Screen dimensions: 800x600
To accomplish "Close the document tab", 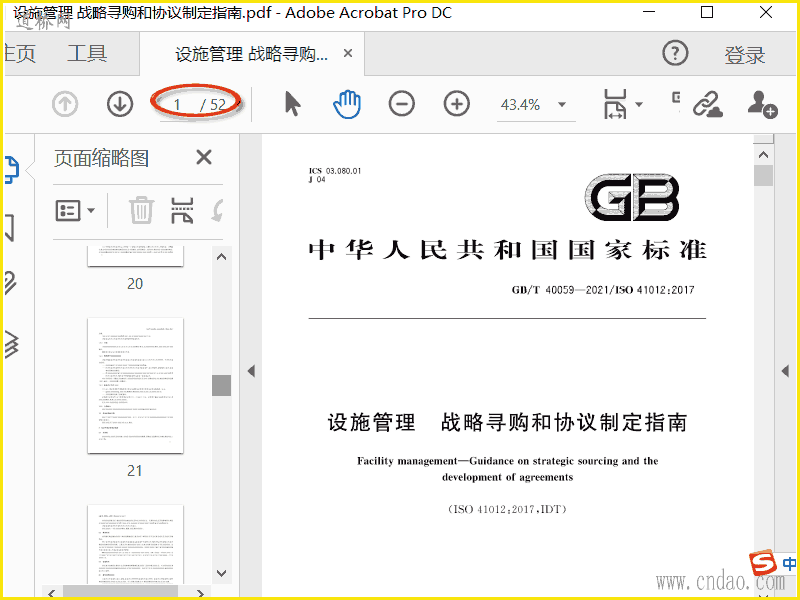I will coord(348,53).
